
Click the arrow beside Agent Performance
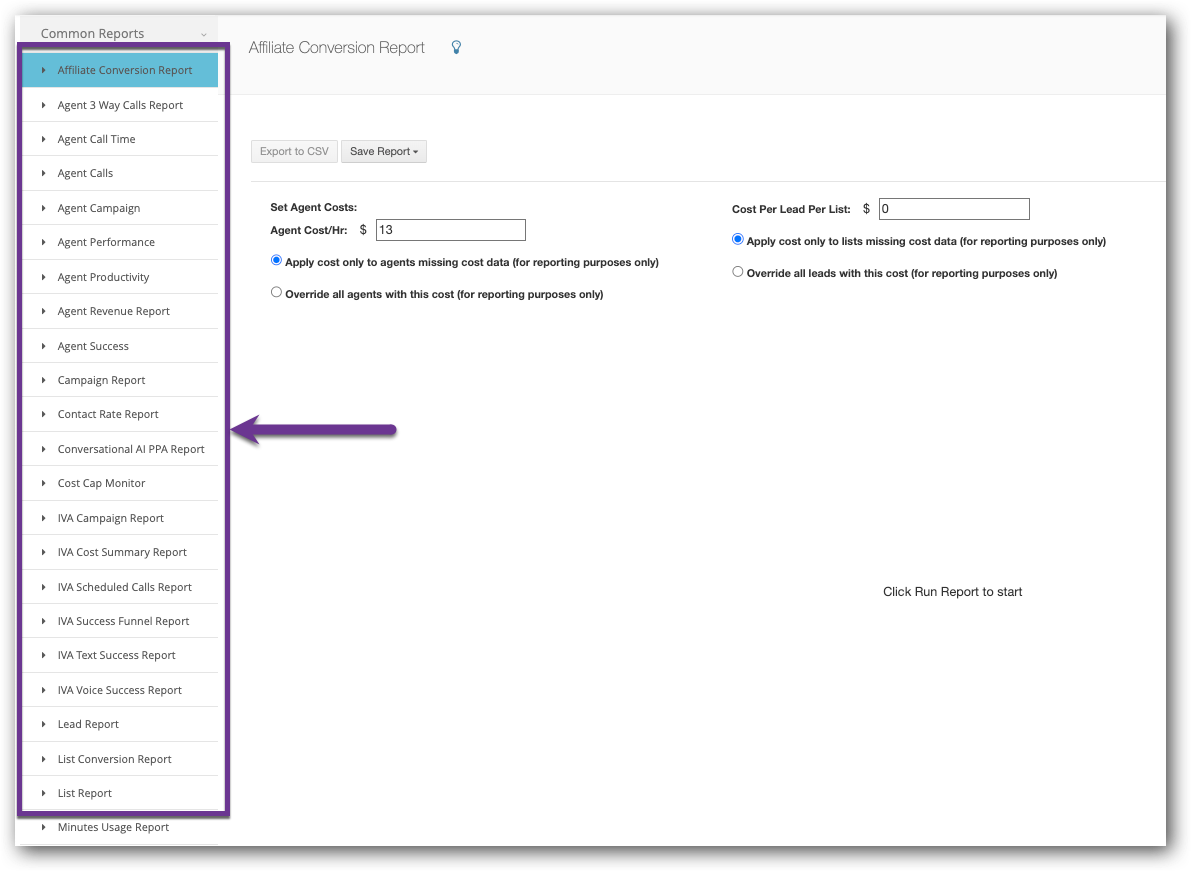tap(43, 242)
